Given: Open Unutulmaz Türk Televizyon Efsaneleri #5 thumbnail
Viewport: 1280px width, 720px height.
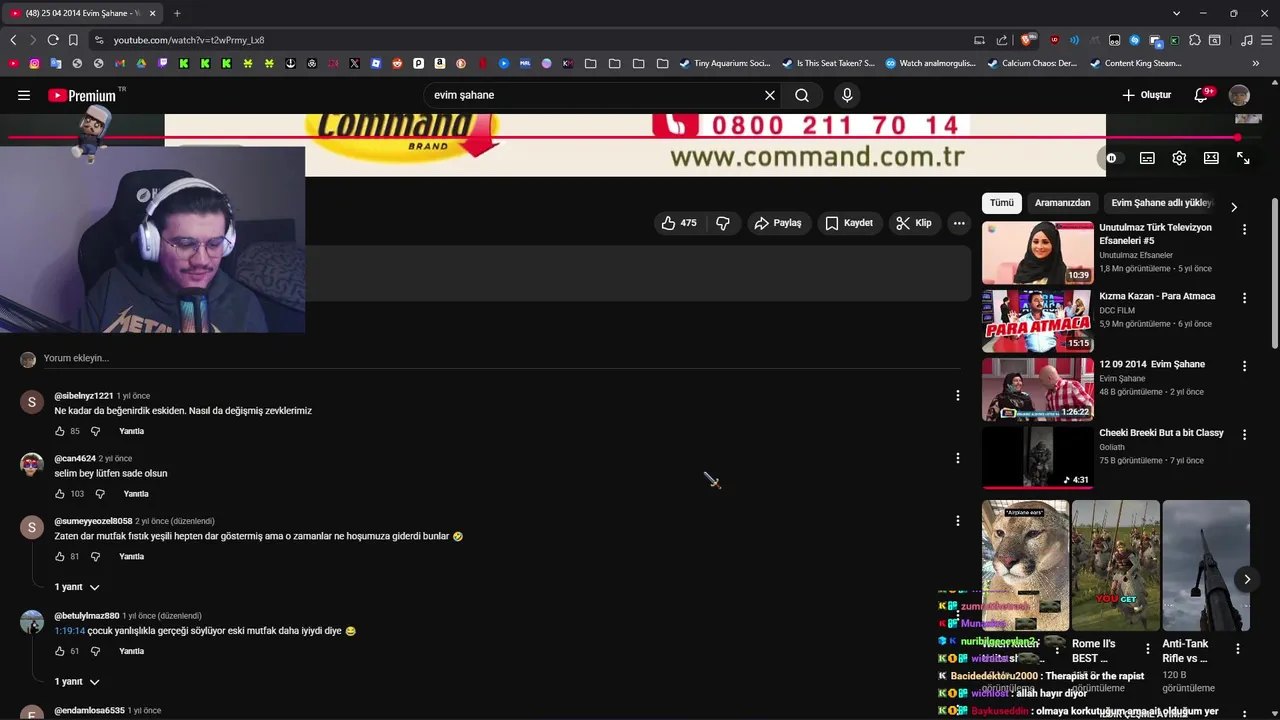Looking at the screenshot, I should click(1038, 253).
